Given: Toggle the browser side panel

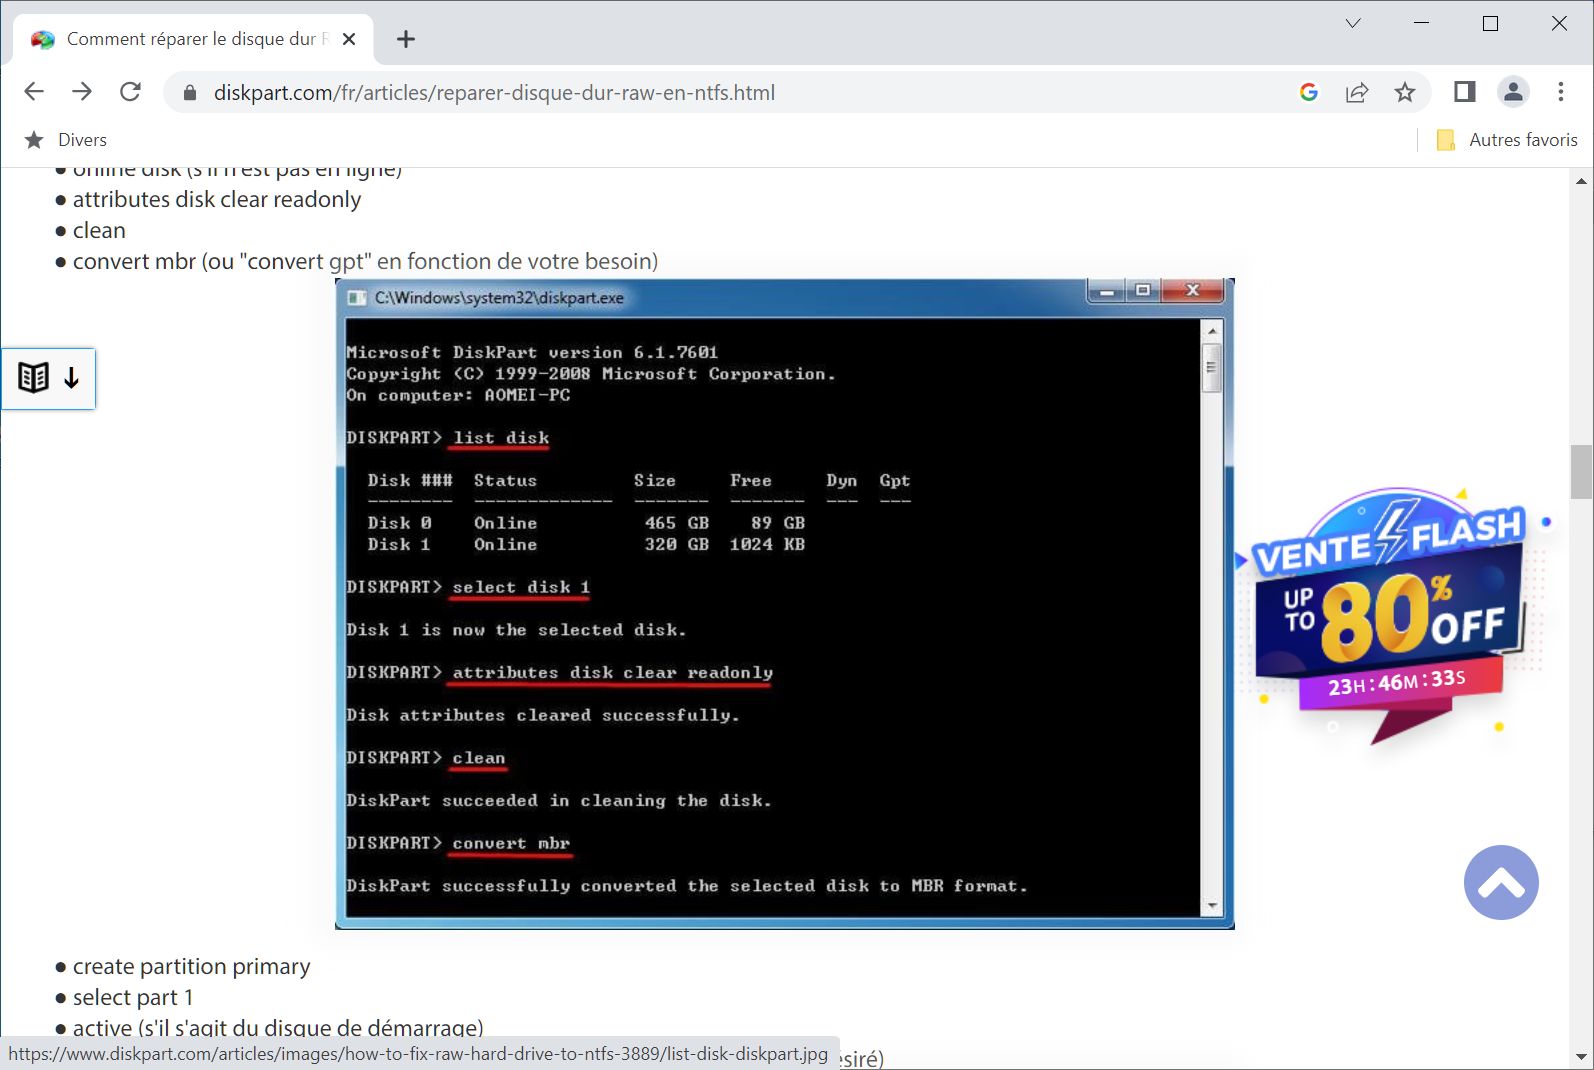Looking at the screenshot, I should click(1464, 92).
